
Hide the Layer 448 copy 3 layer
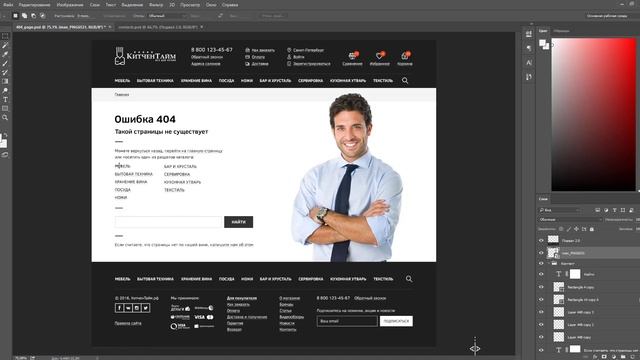click(542, 312)
